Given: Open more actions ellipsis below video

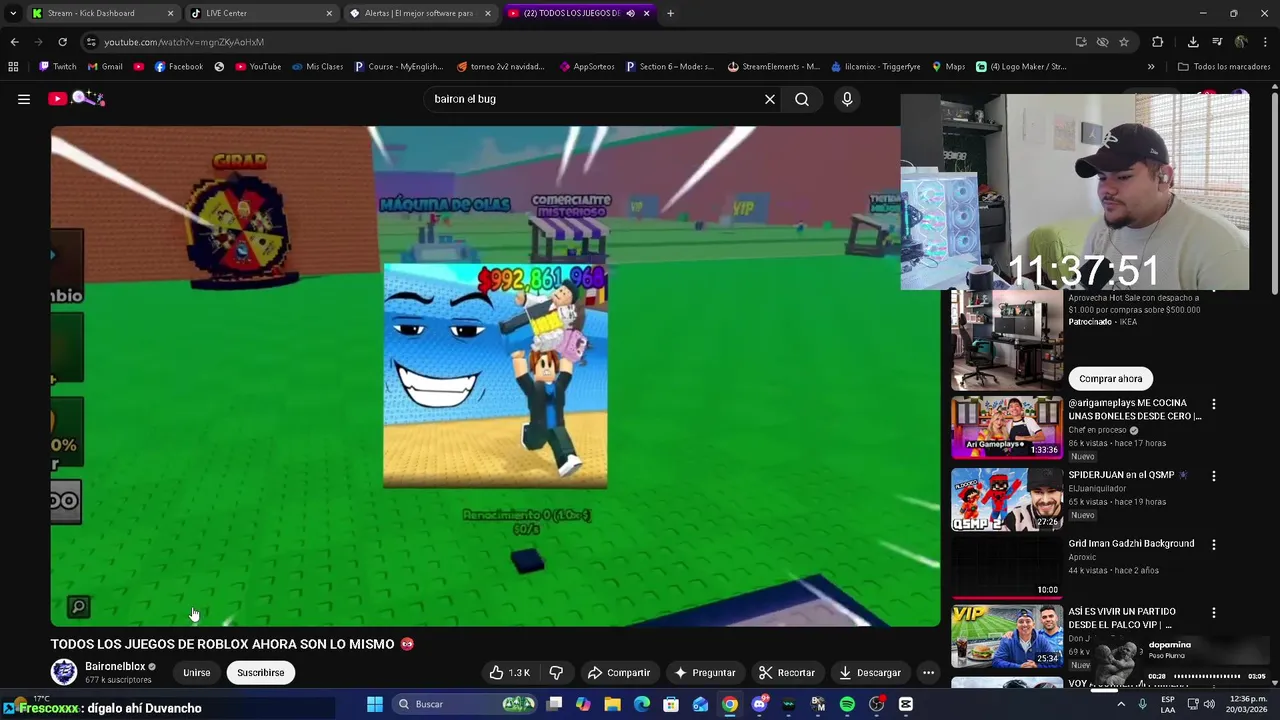Looking at the screenshot, I should click(x=928, y=673).
